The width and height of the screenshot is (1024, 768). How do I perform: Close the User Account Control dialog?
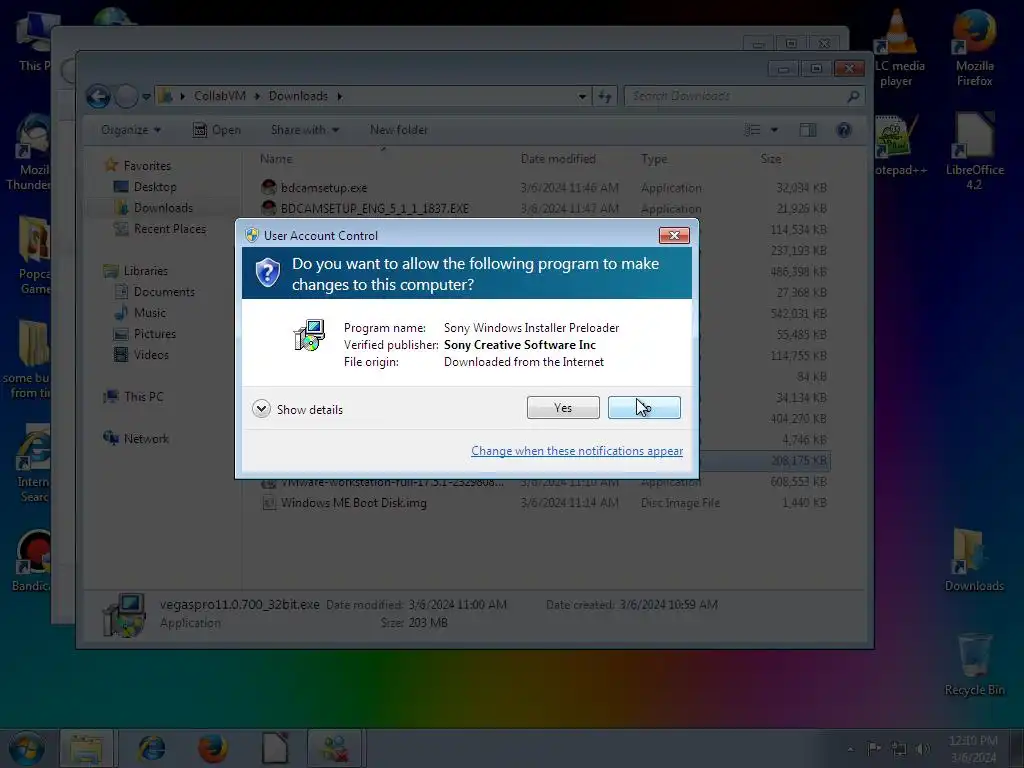coord(674,235)
